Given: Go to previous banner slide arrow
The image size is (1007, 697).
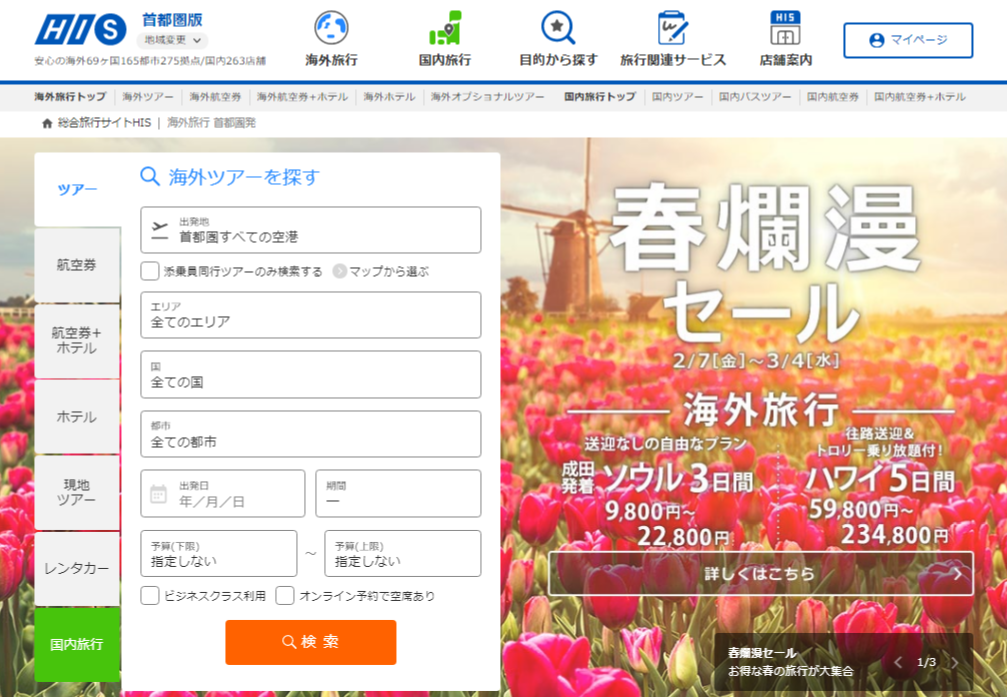Looking at the screenshot, I should (x=897, y=662).
